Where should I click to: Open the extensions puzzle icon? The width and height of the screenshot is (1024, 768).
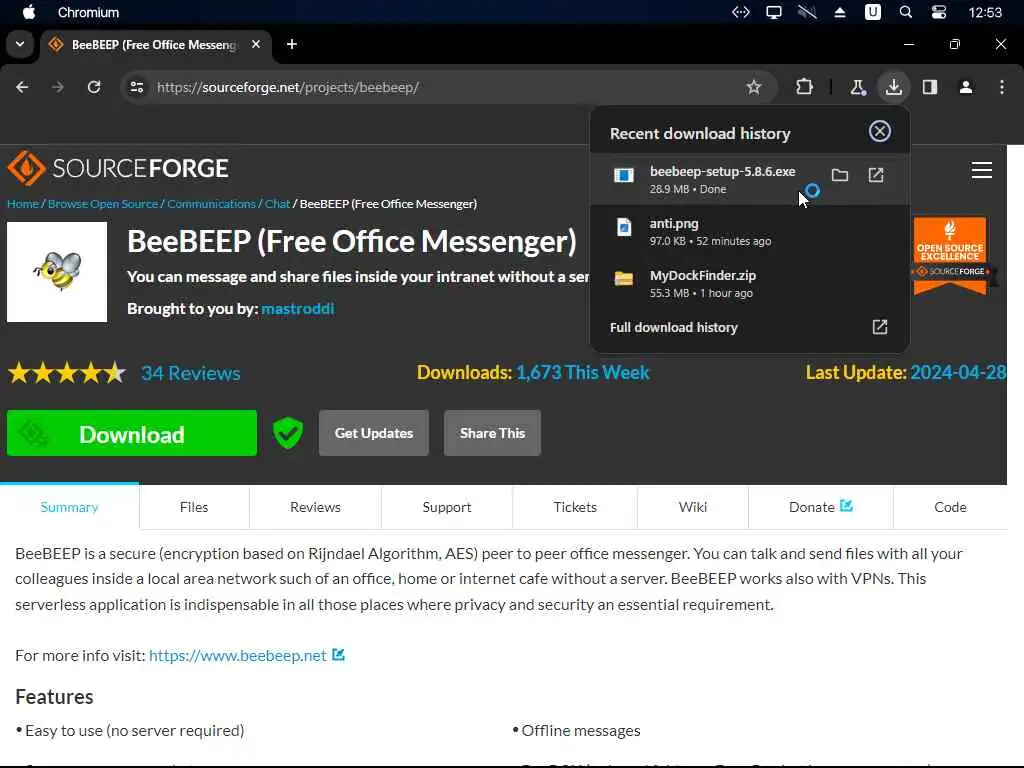[x=805, y=87]
